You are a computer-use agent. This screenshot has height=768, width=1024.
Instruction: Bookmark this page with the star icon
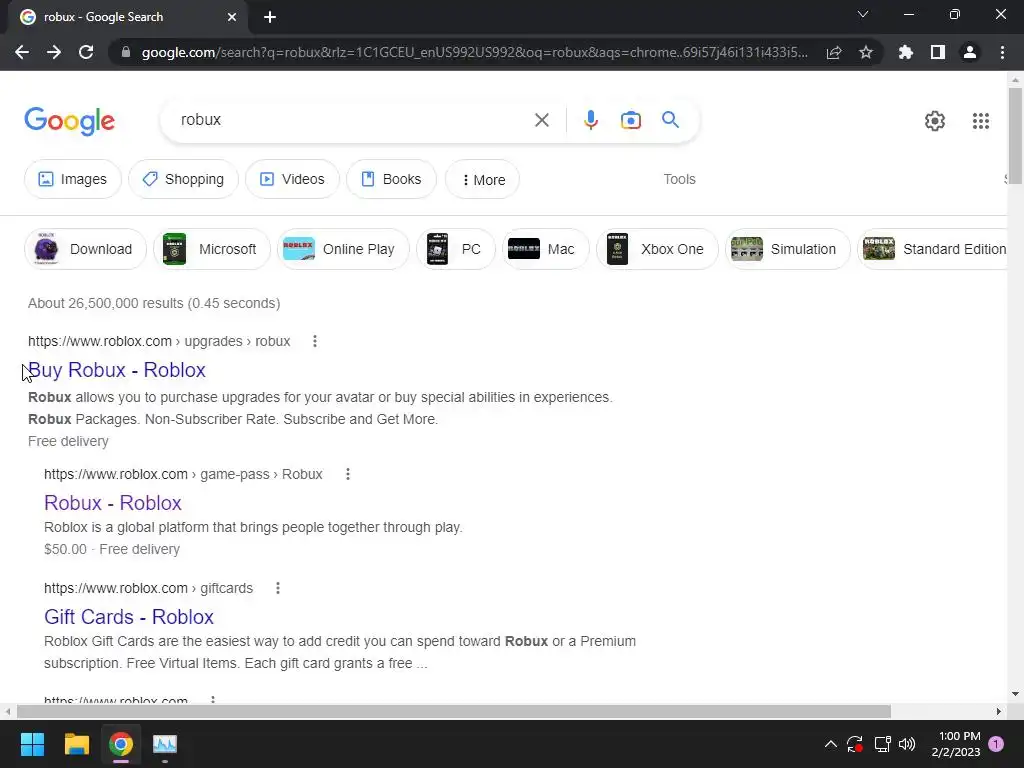(865, 52)
